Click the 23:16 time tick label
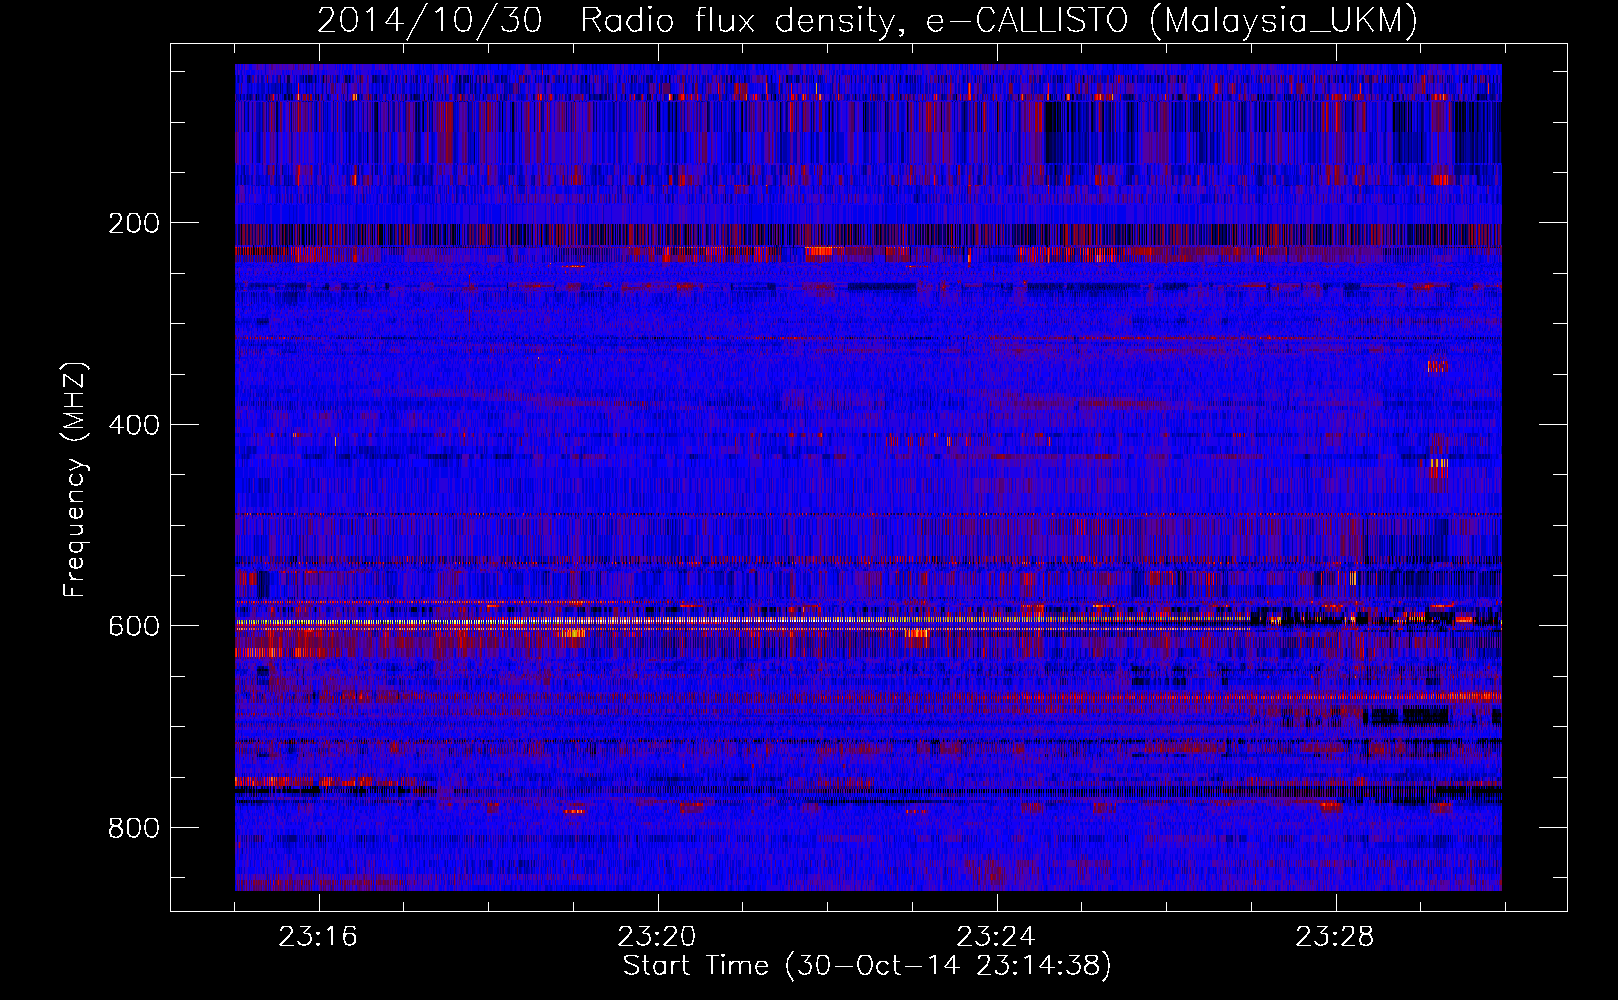 tap(318, 937)
